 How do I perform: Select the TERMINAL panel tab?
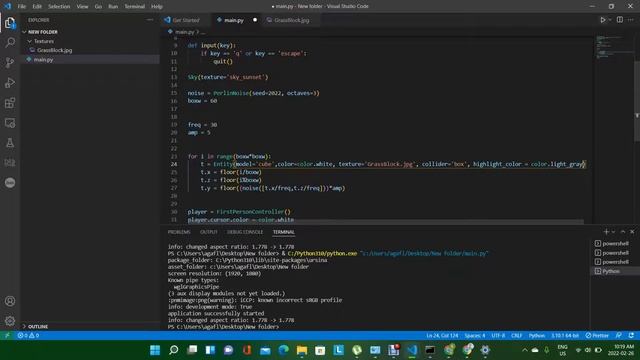(284, 232)
